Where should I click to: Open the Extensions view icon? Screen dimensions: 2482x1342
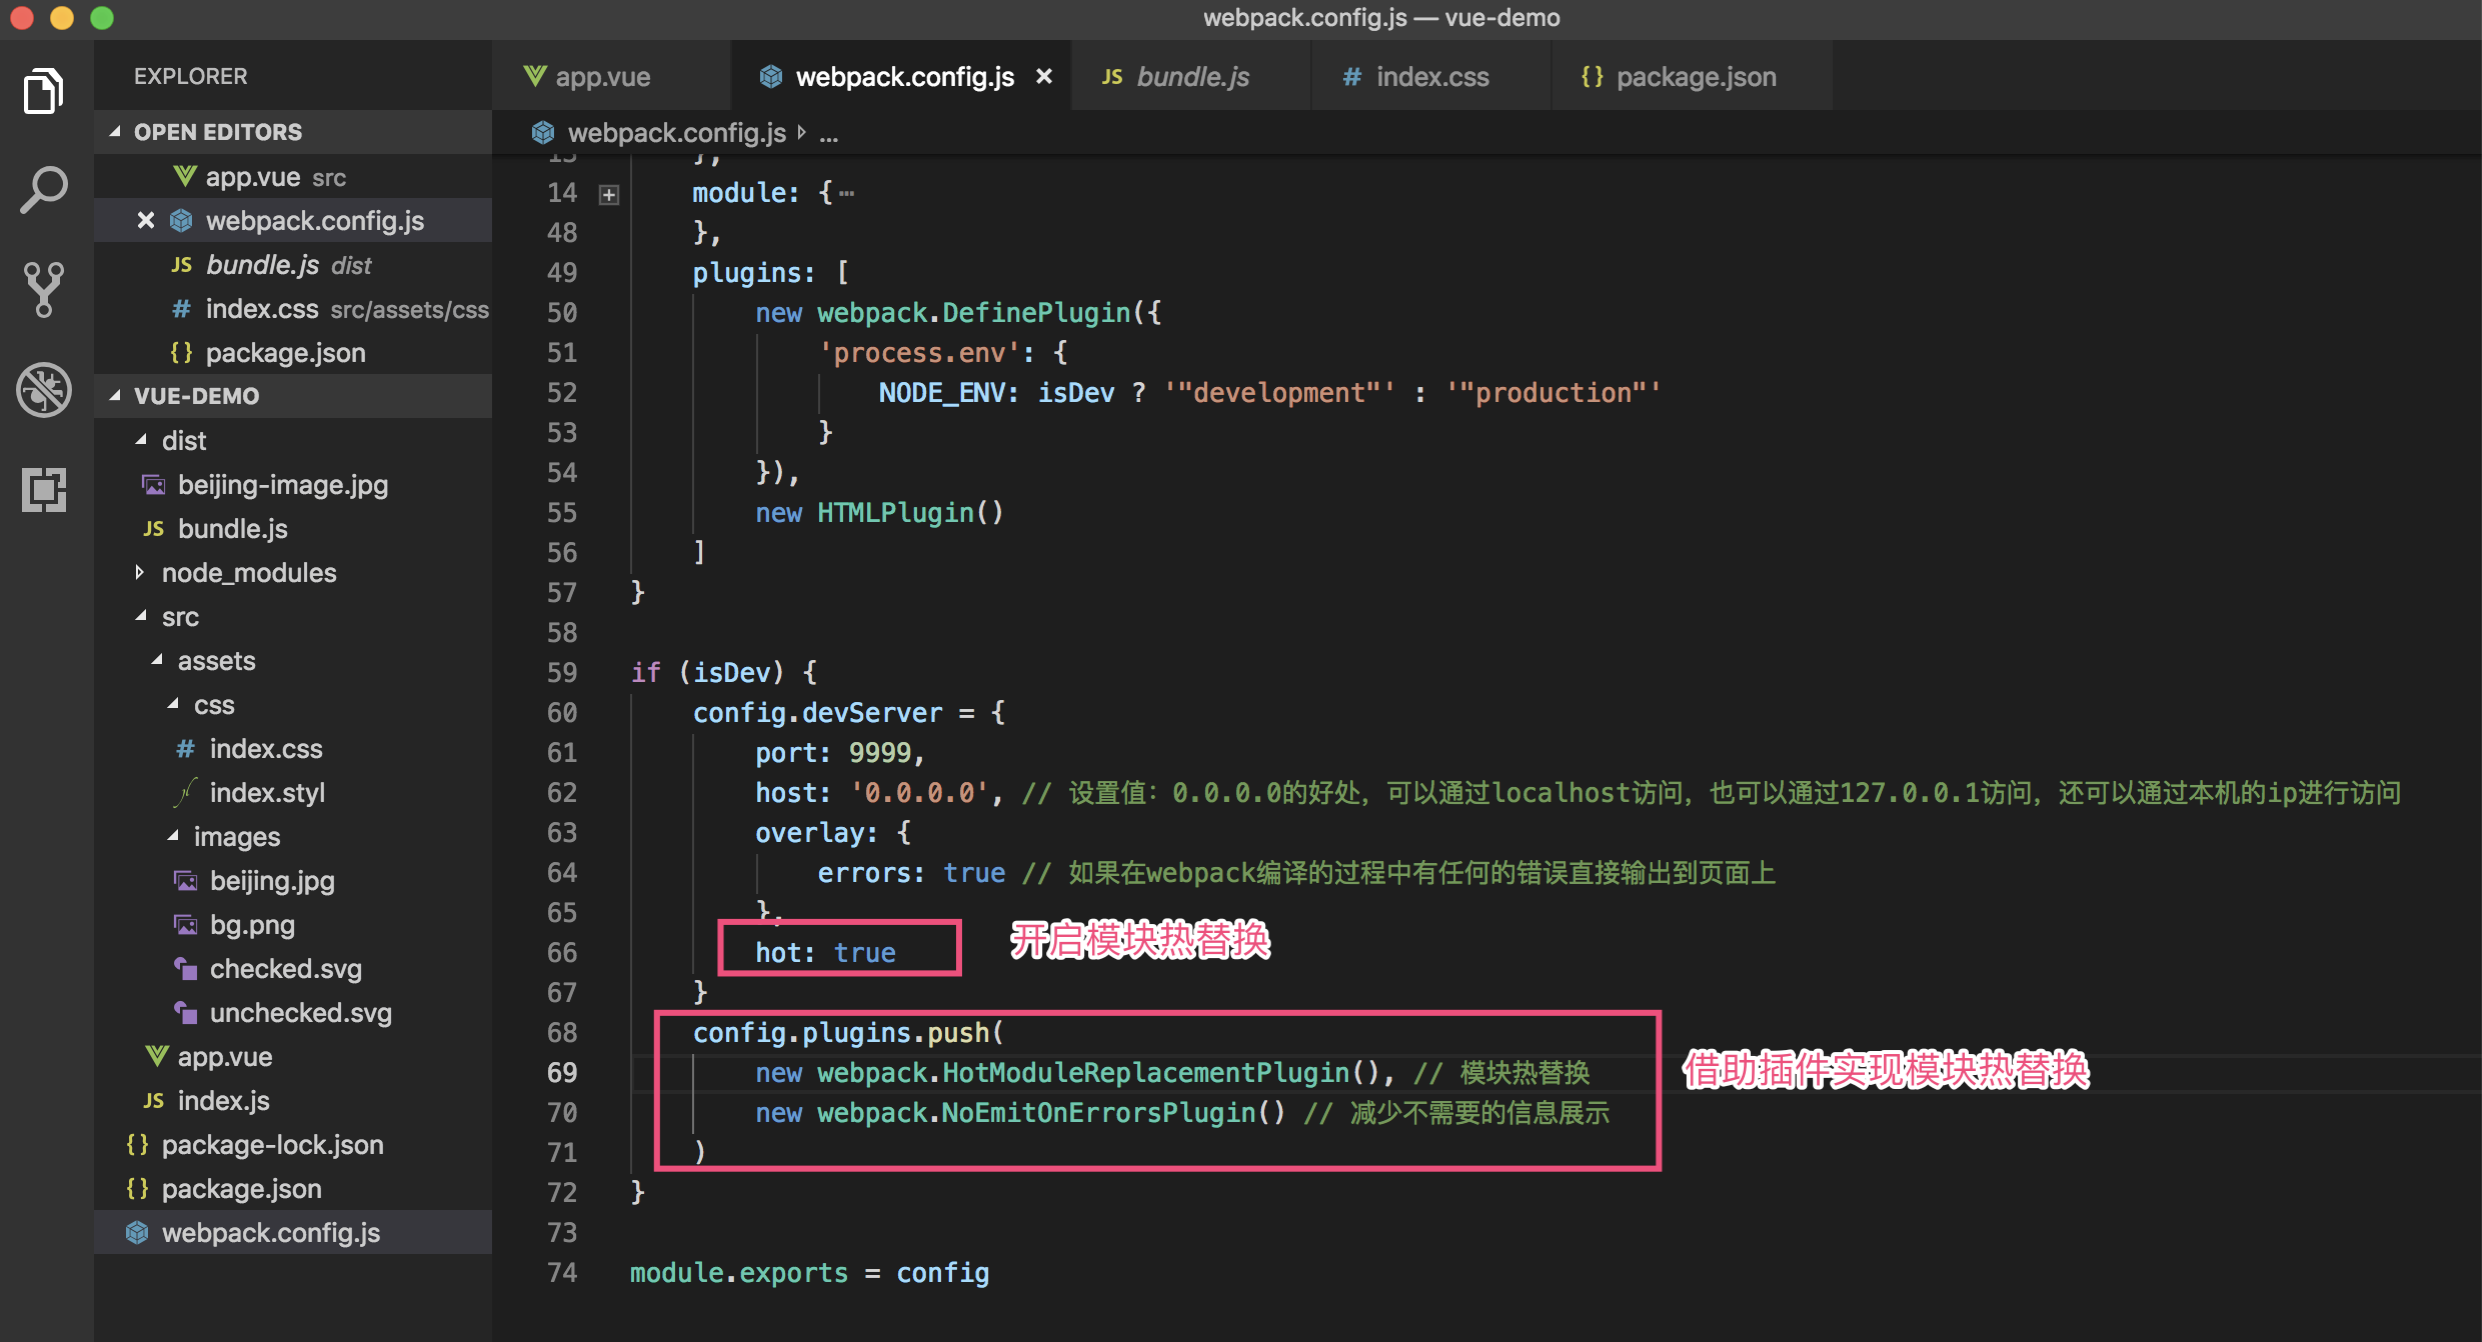[43, 489]
